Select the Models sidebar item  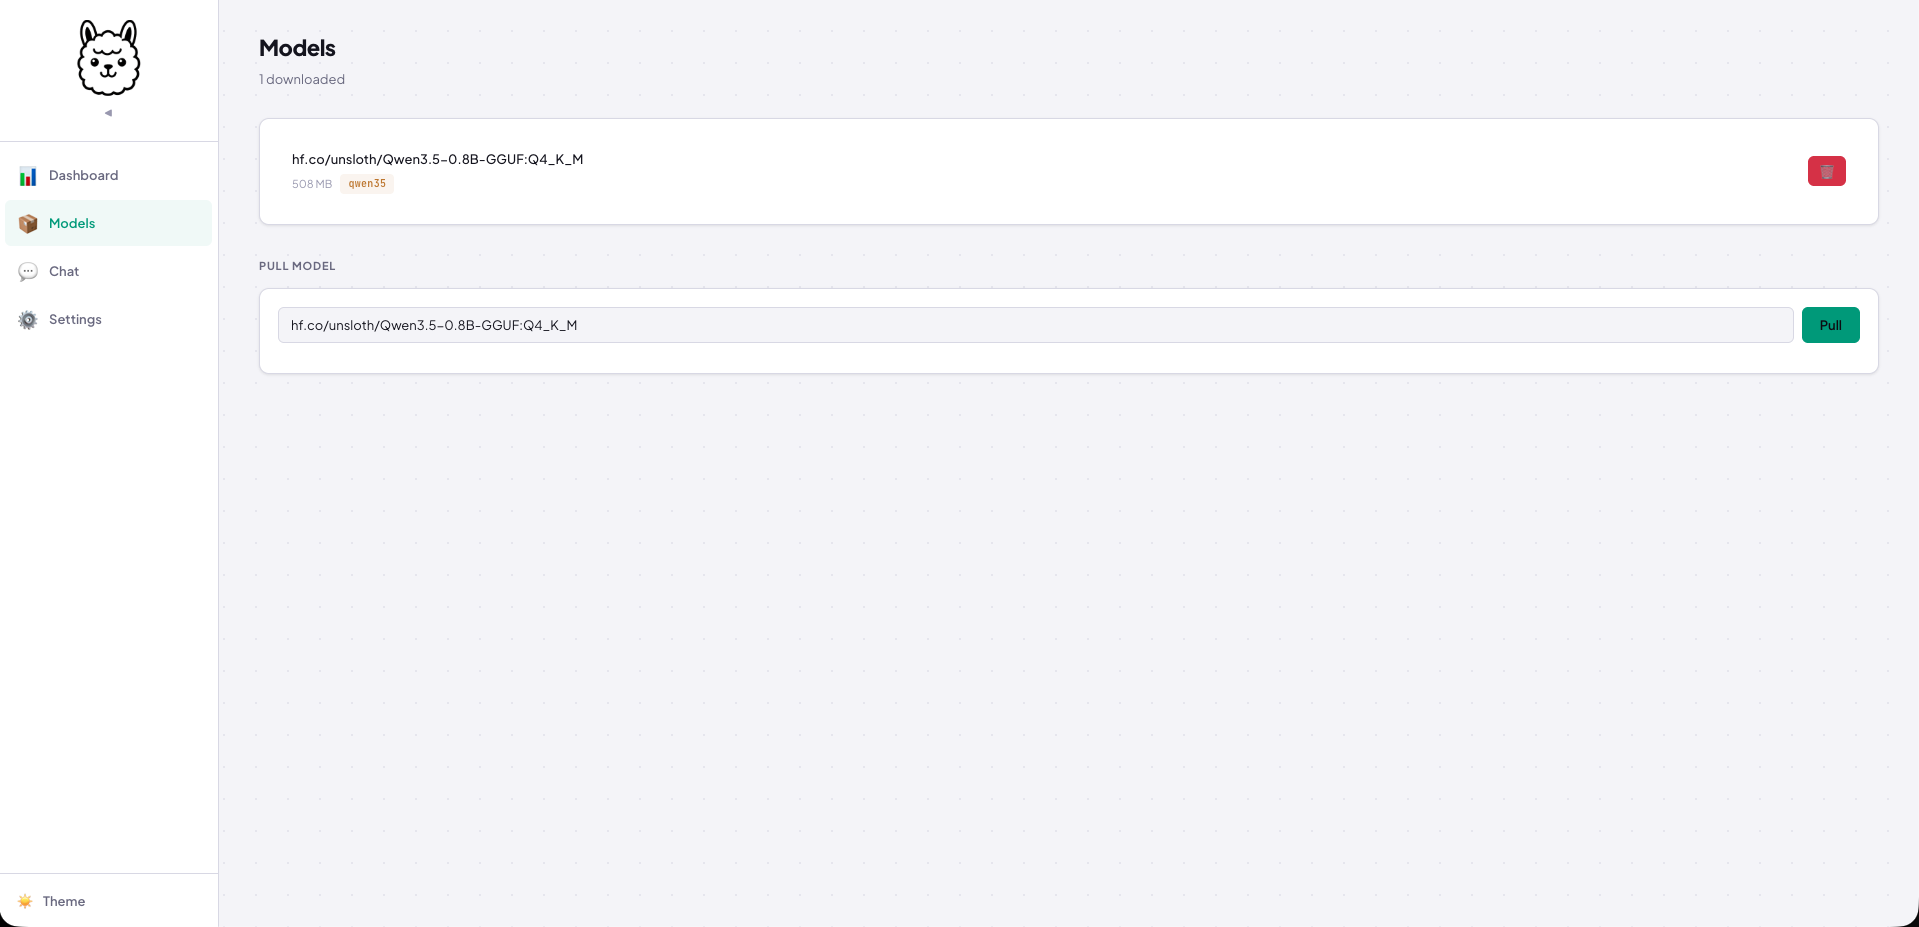[108, 223]
